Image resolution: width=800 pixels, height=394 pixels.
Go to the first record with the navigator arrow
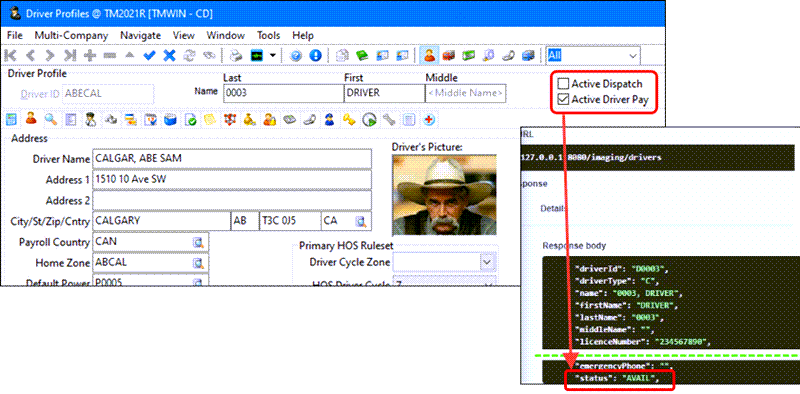11,56
